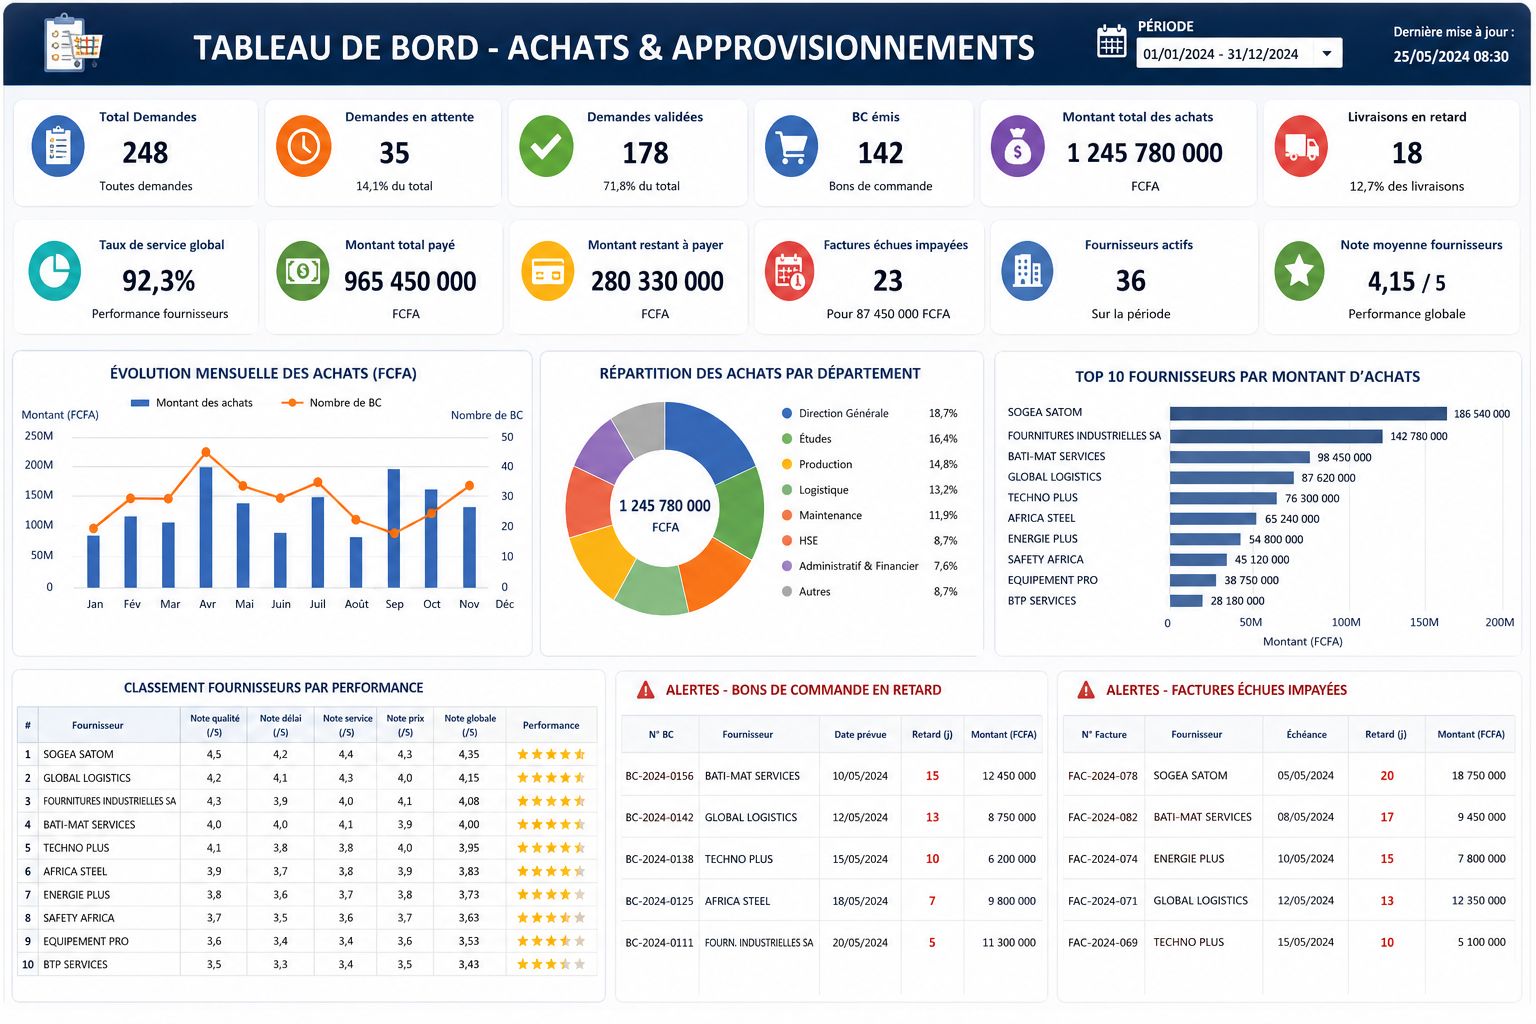Click the 'Note qualité' column header
The image size is (1536, 1024).
pos(215,725)
